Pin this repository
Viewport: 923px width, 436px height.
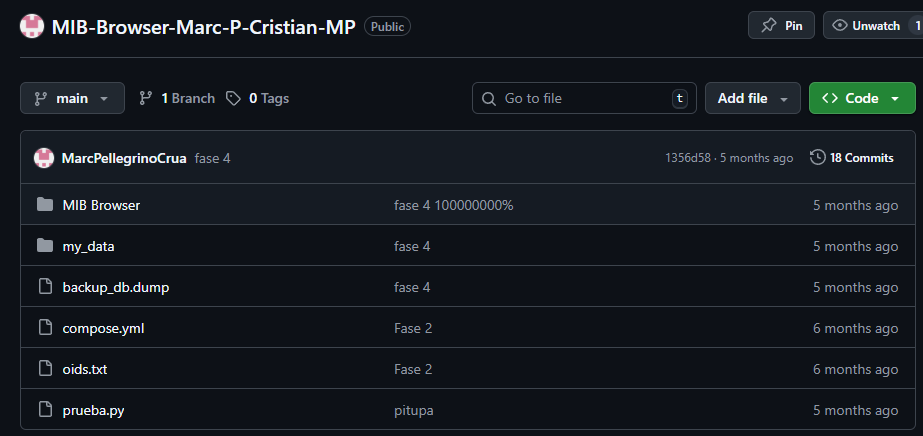(781, 26)
